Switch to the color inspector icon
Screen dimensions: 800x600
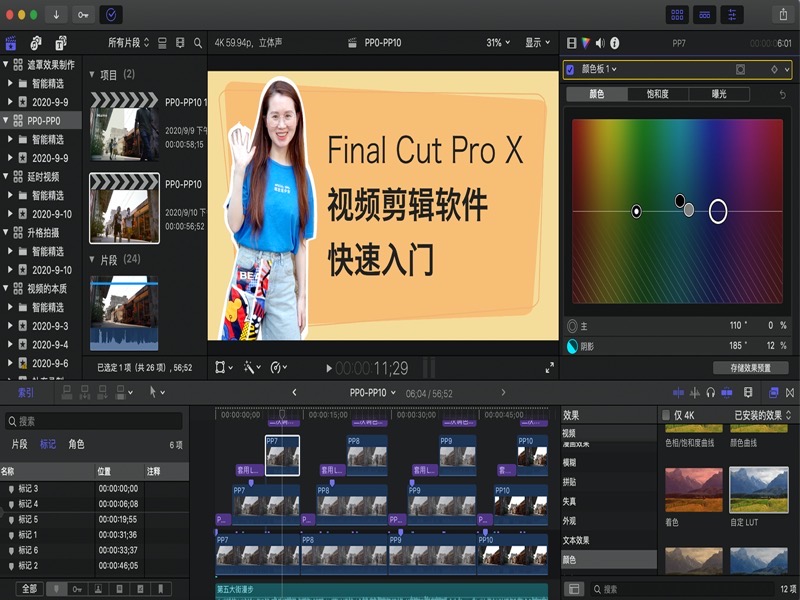click(586, 43)
